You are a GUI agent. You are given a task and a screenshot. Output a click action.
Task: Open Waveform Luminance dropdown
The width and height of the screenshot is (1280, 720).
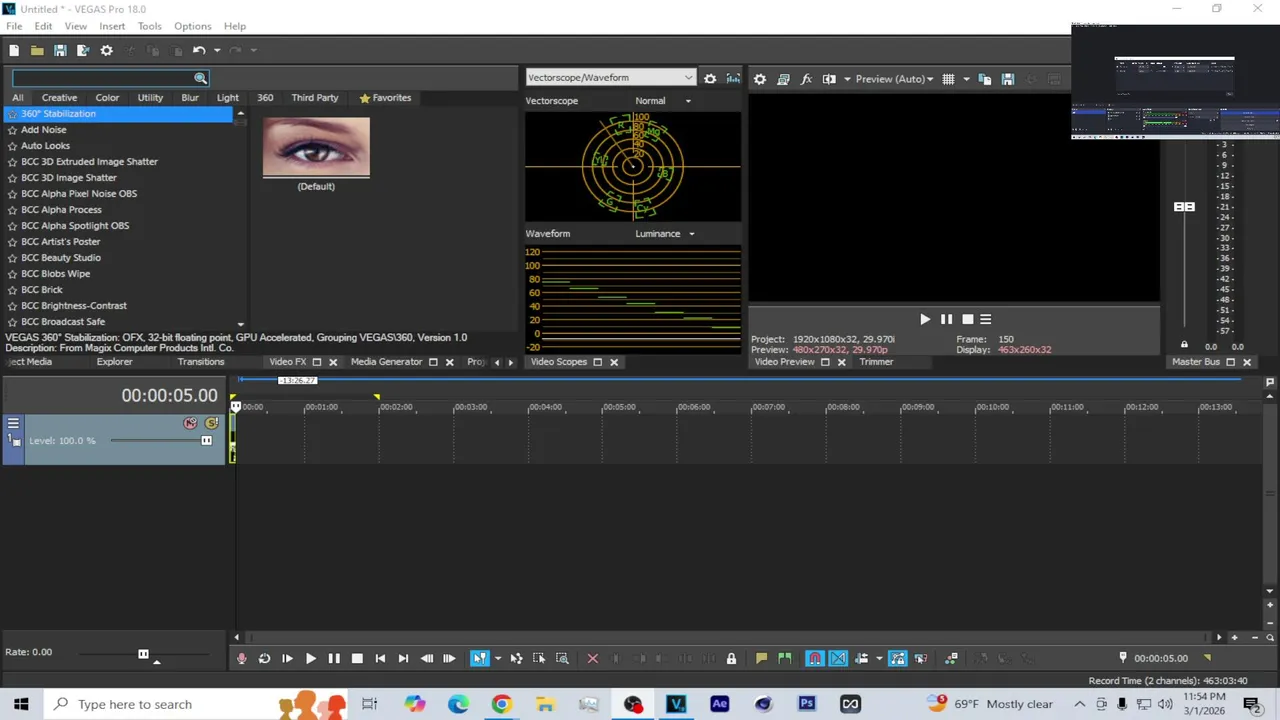tap(665, 234)
